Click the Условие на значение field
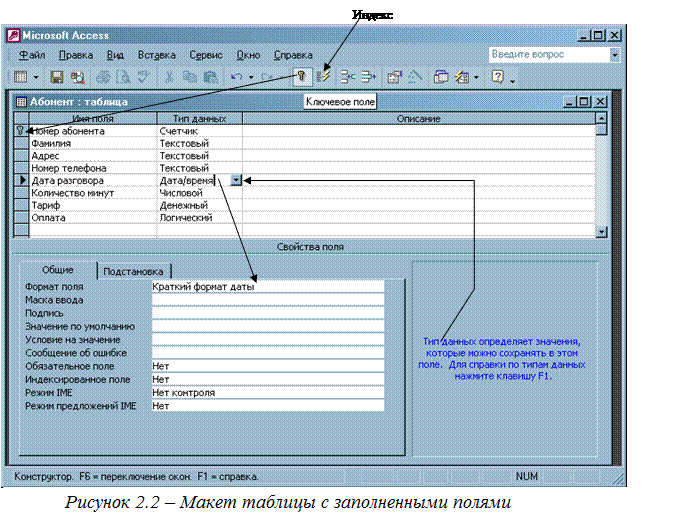This screenshot has height=523, width=685. point(268,339)
